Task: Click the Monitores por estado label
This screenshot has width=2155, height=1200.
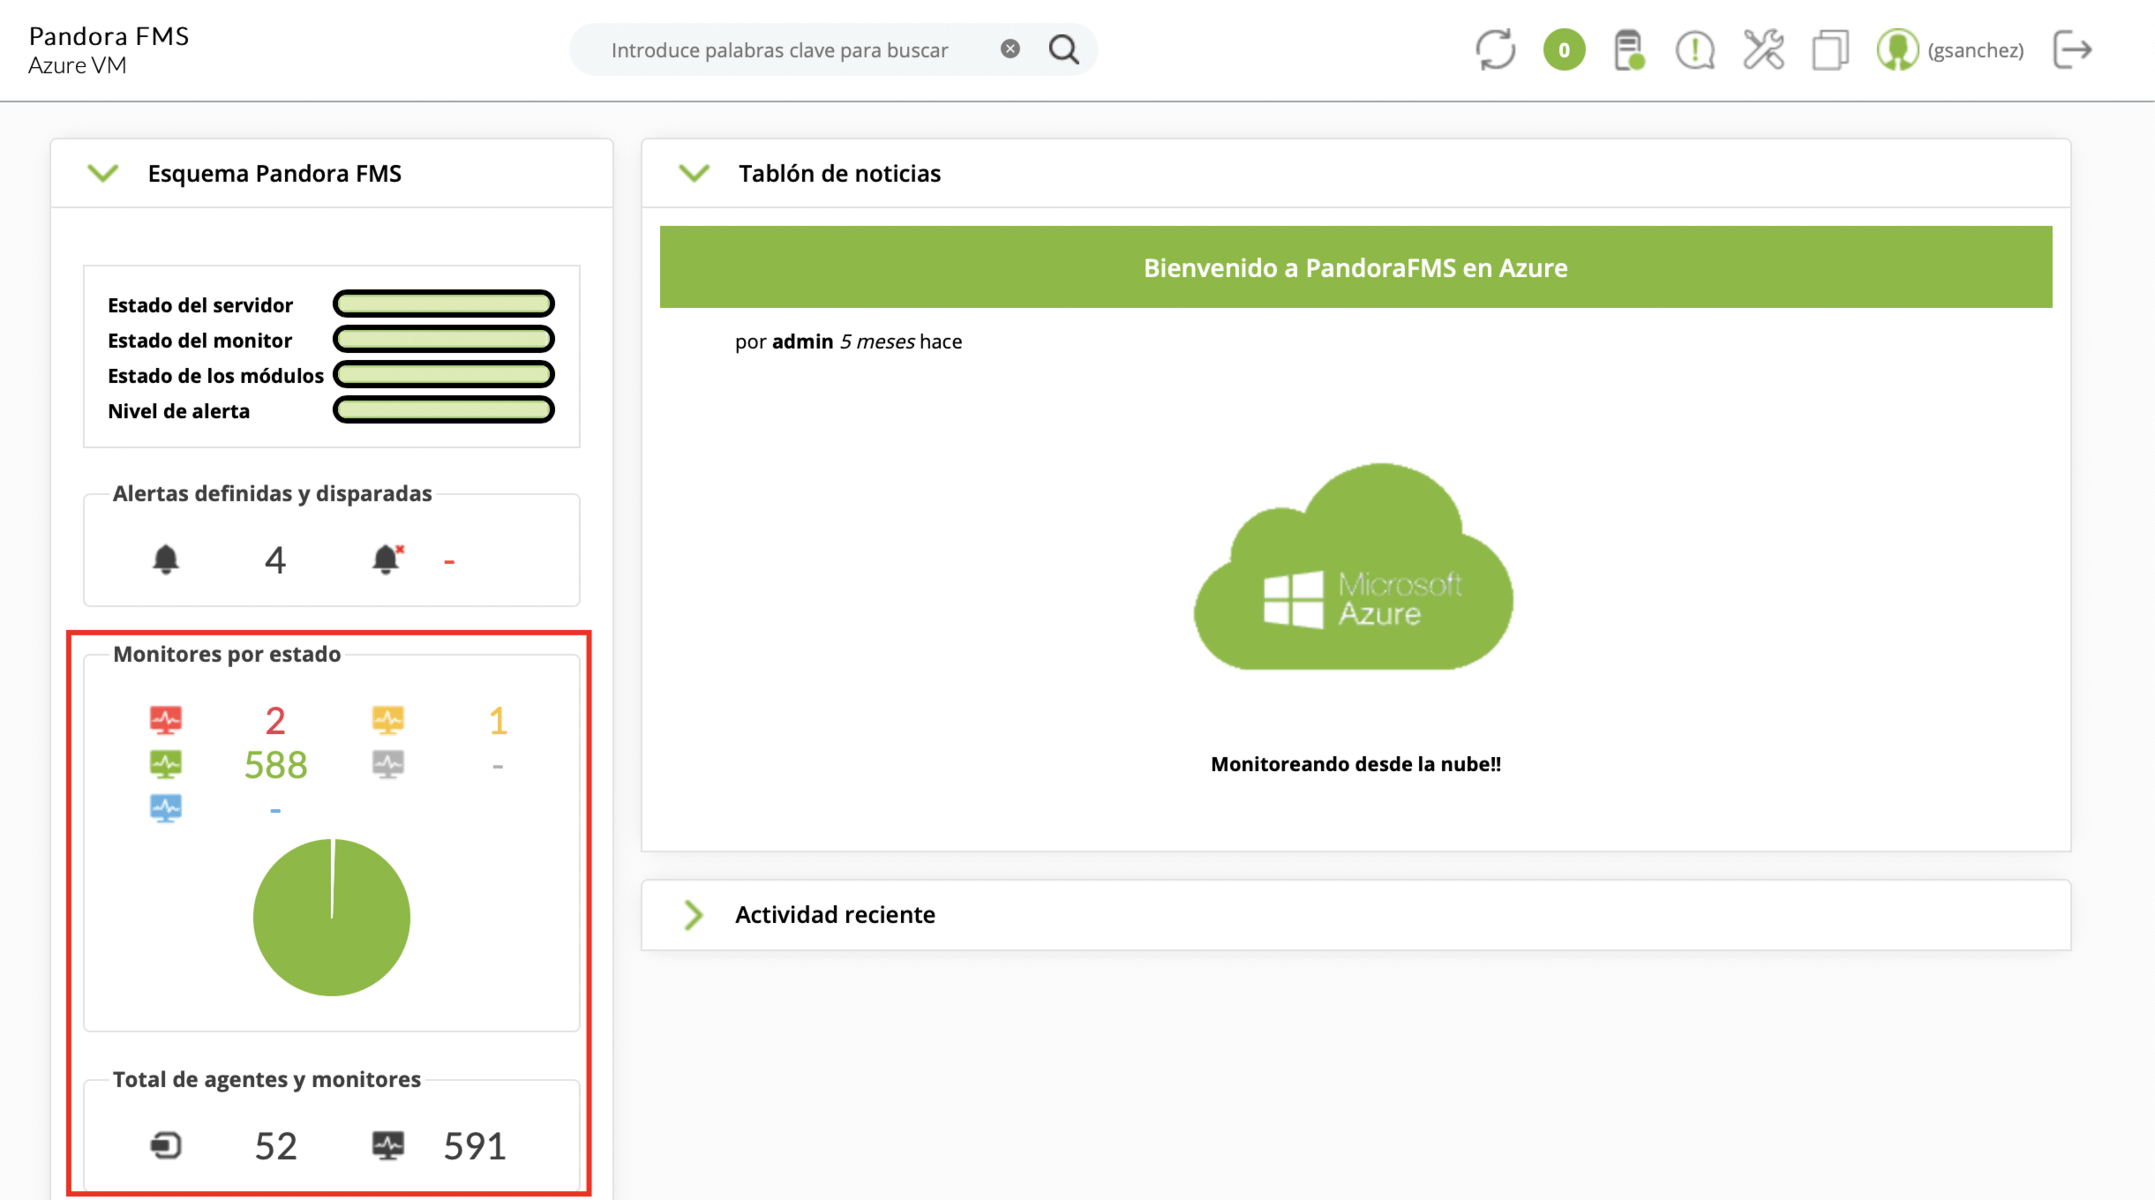Action: pos(227,654)
